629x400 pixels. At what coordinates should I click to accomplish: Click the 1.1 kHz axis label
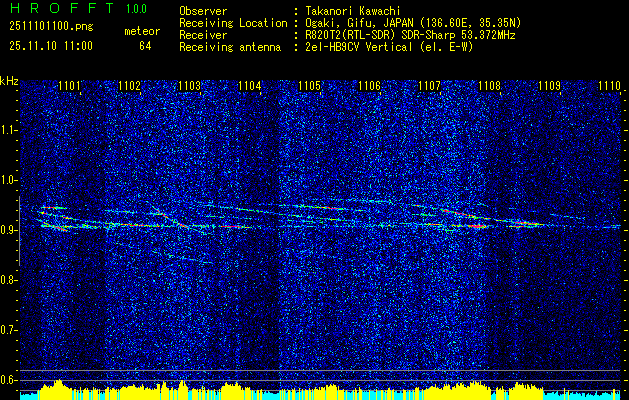(x=9, y=130)
